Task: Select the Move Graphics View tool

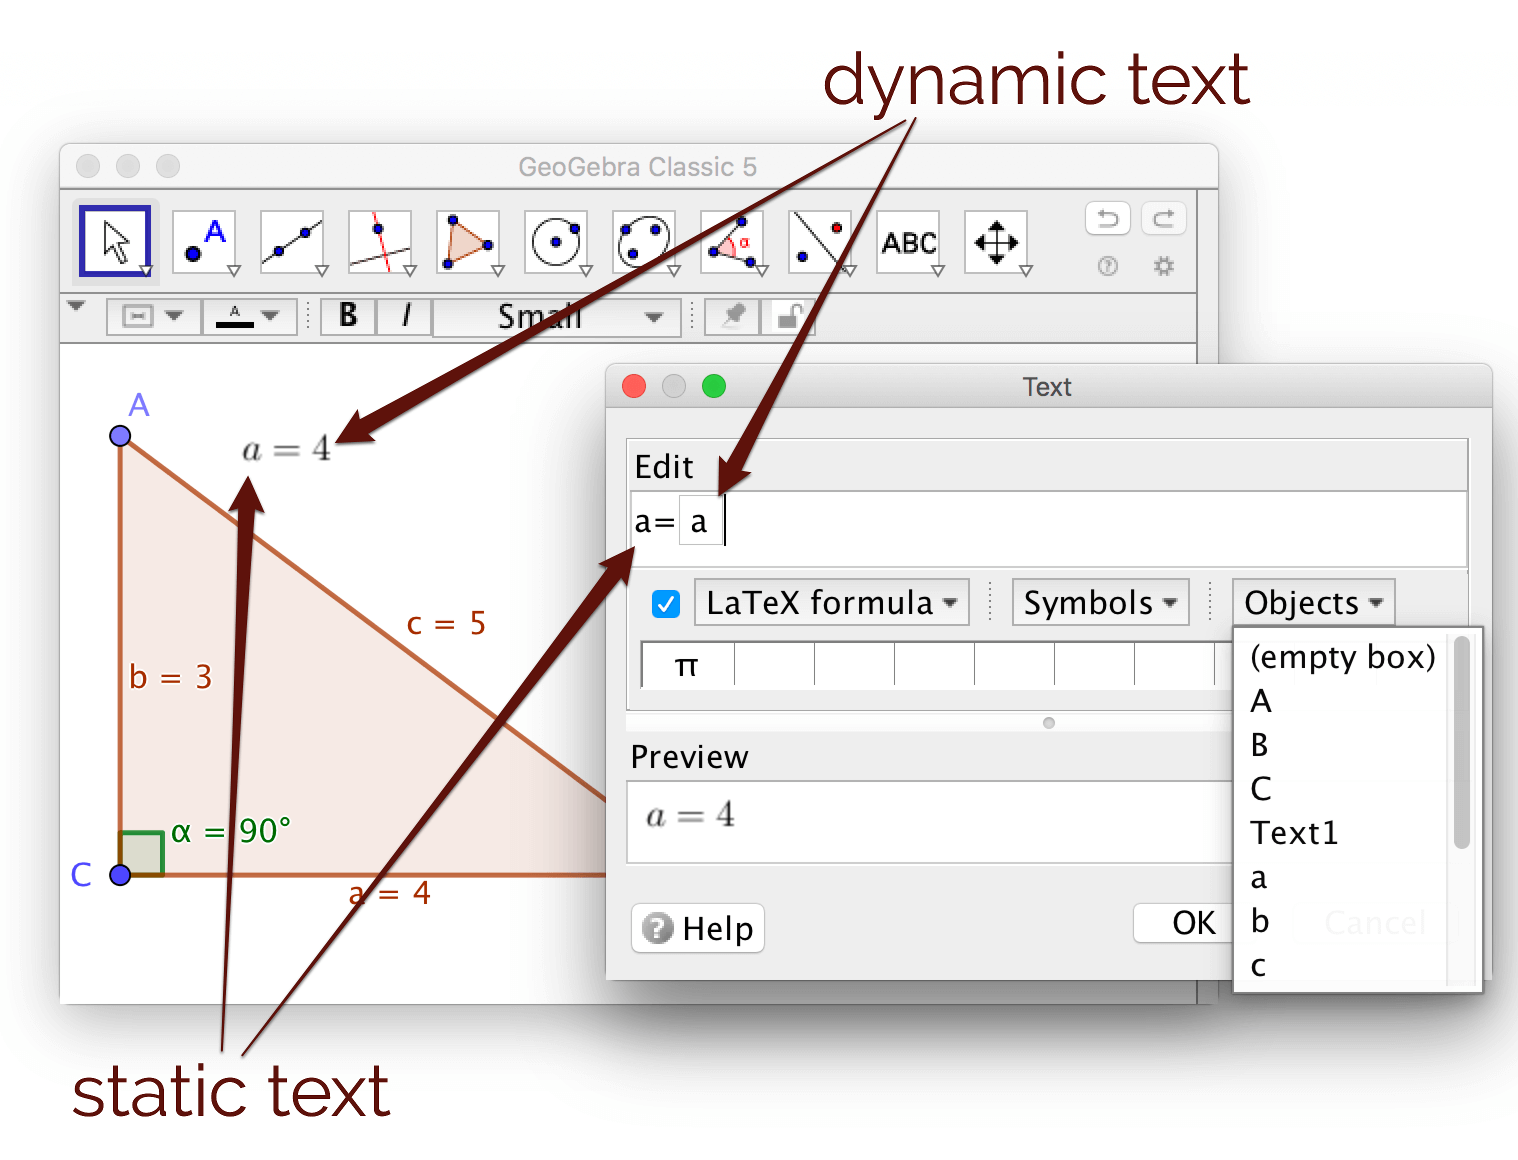Action: (x=997, y=240)
